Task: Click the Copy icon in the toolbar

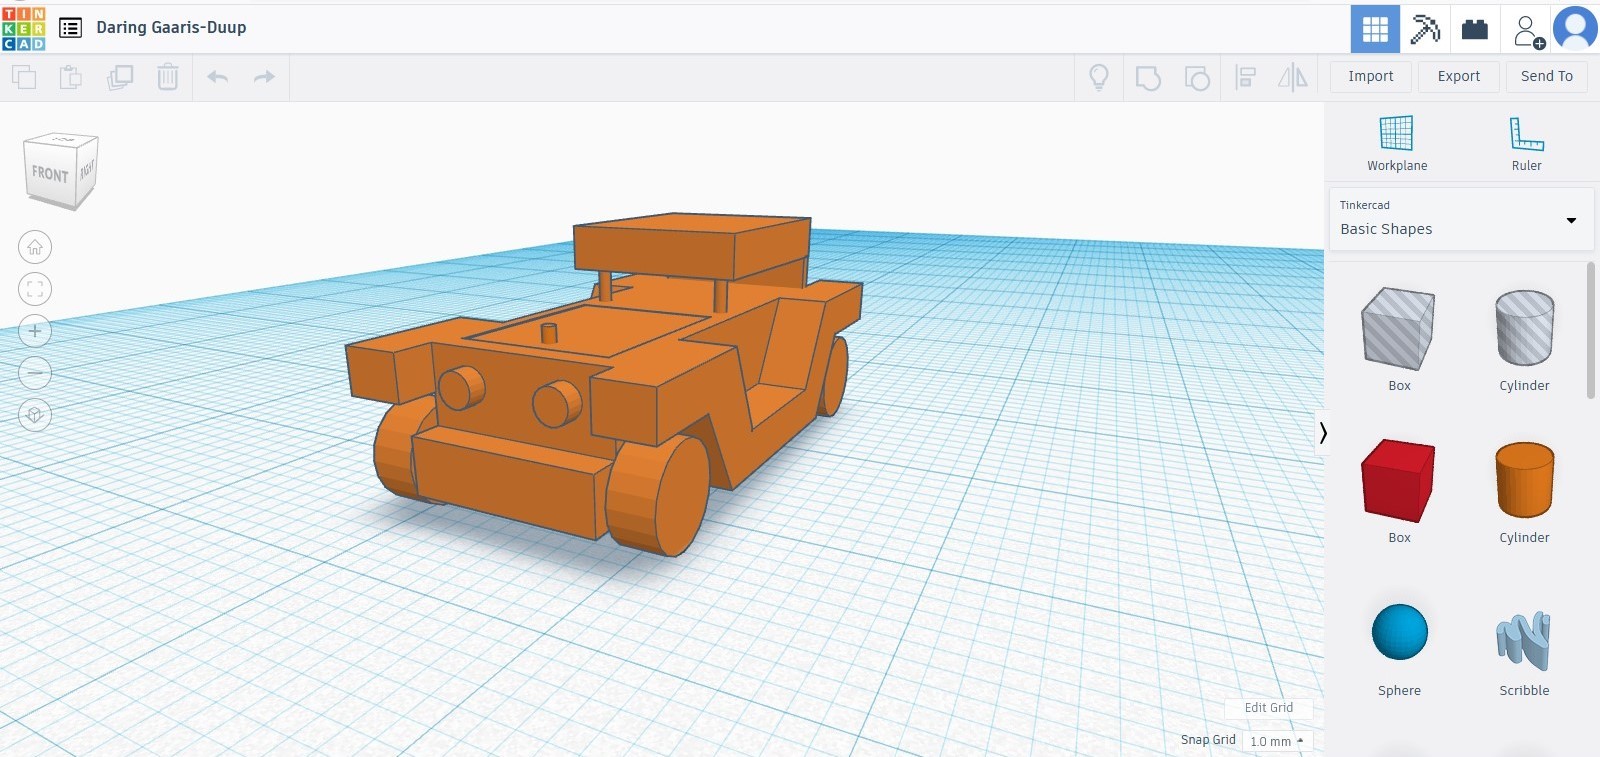Action: click(24, 77)
